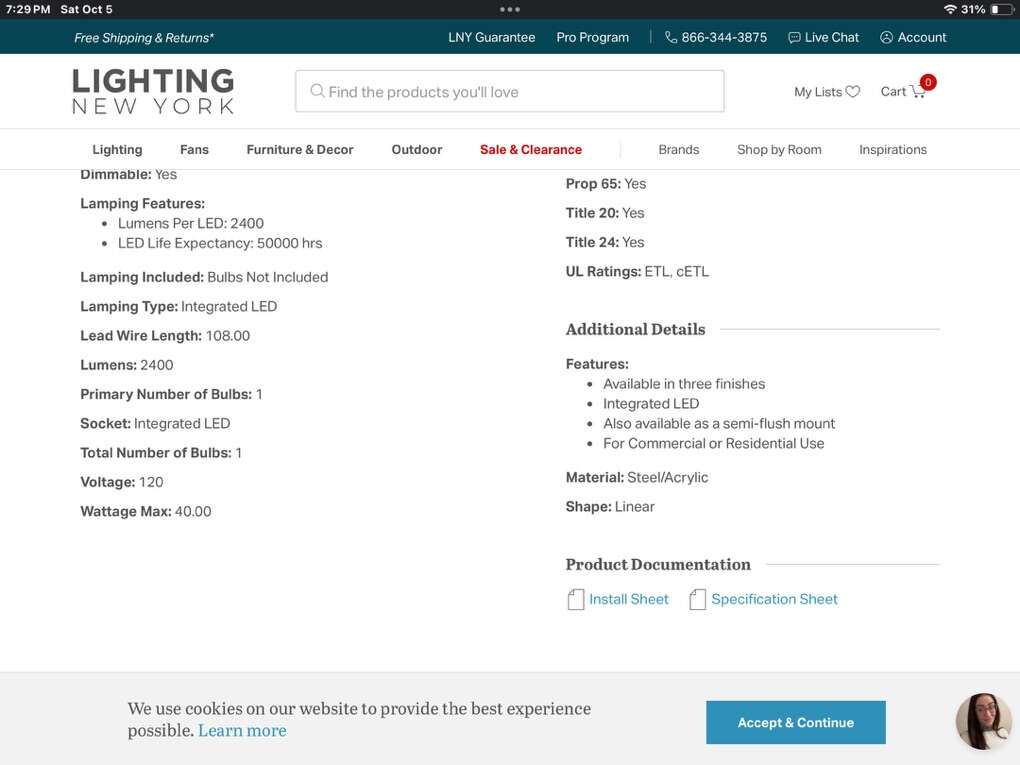Open the Brands page

point(679,150)
